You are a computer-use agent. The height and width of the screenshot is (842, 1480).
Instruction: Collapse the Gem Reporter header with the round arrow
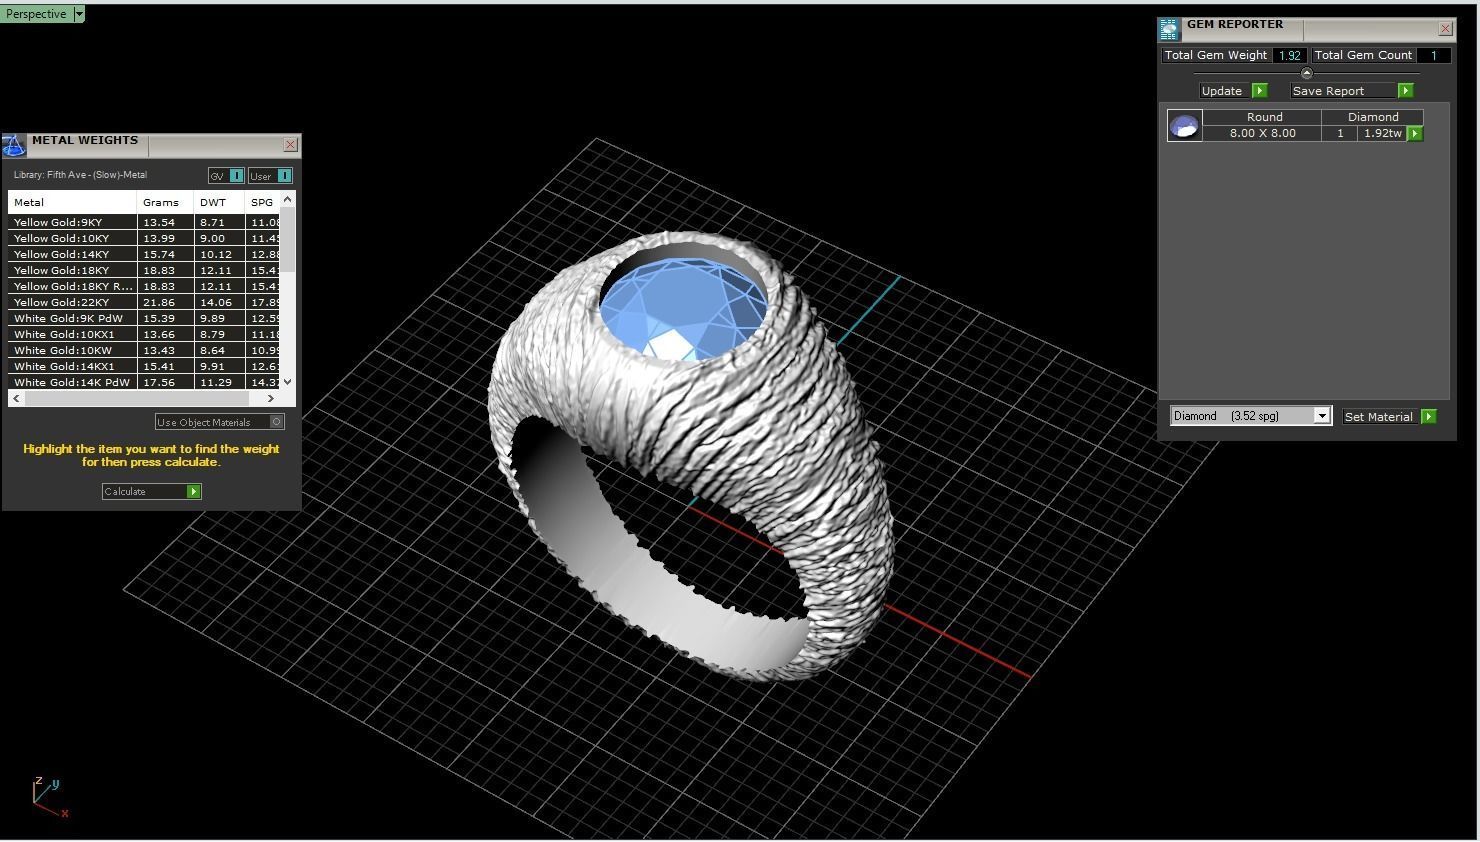coord(1306,73)
